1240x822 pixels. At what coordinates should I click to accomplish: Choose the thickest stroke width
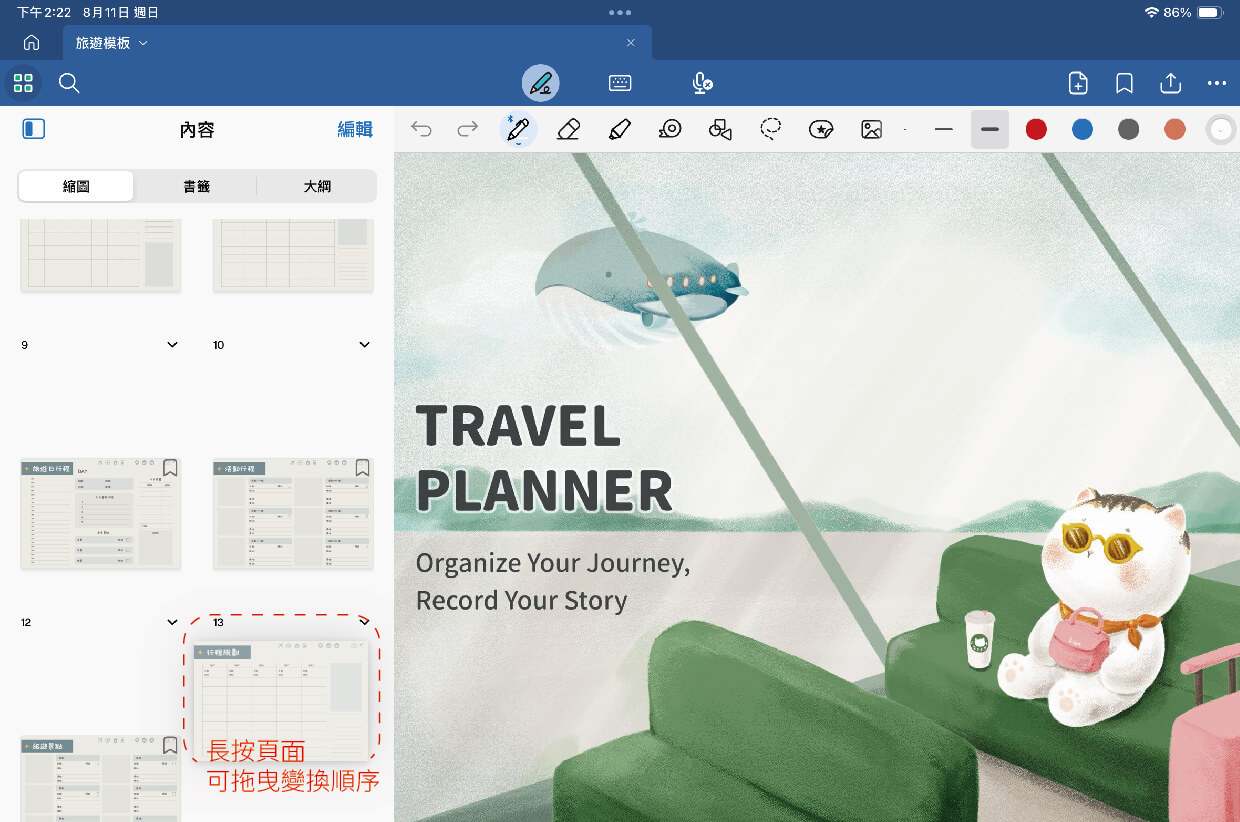tap(990, 129)
